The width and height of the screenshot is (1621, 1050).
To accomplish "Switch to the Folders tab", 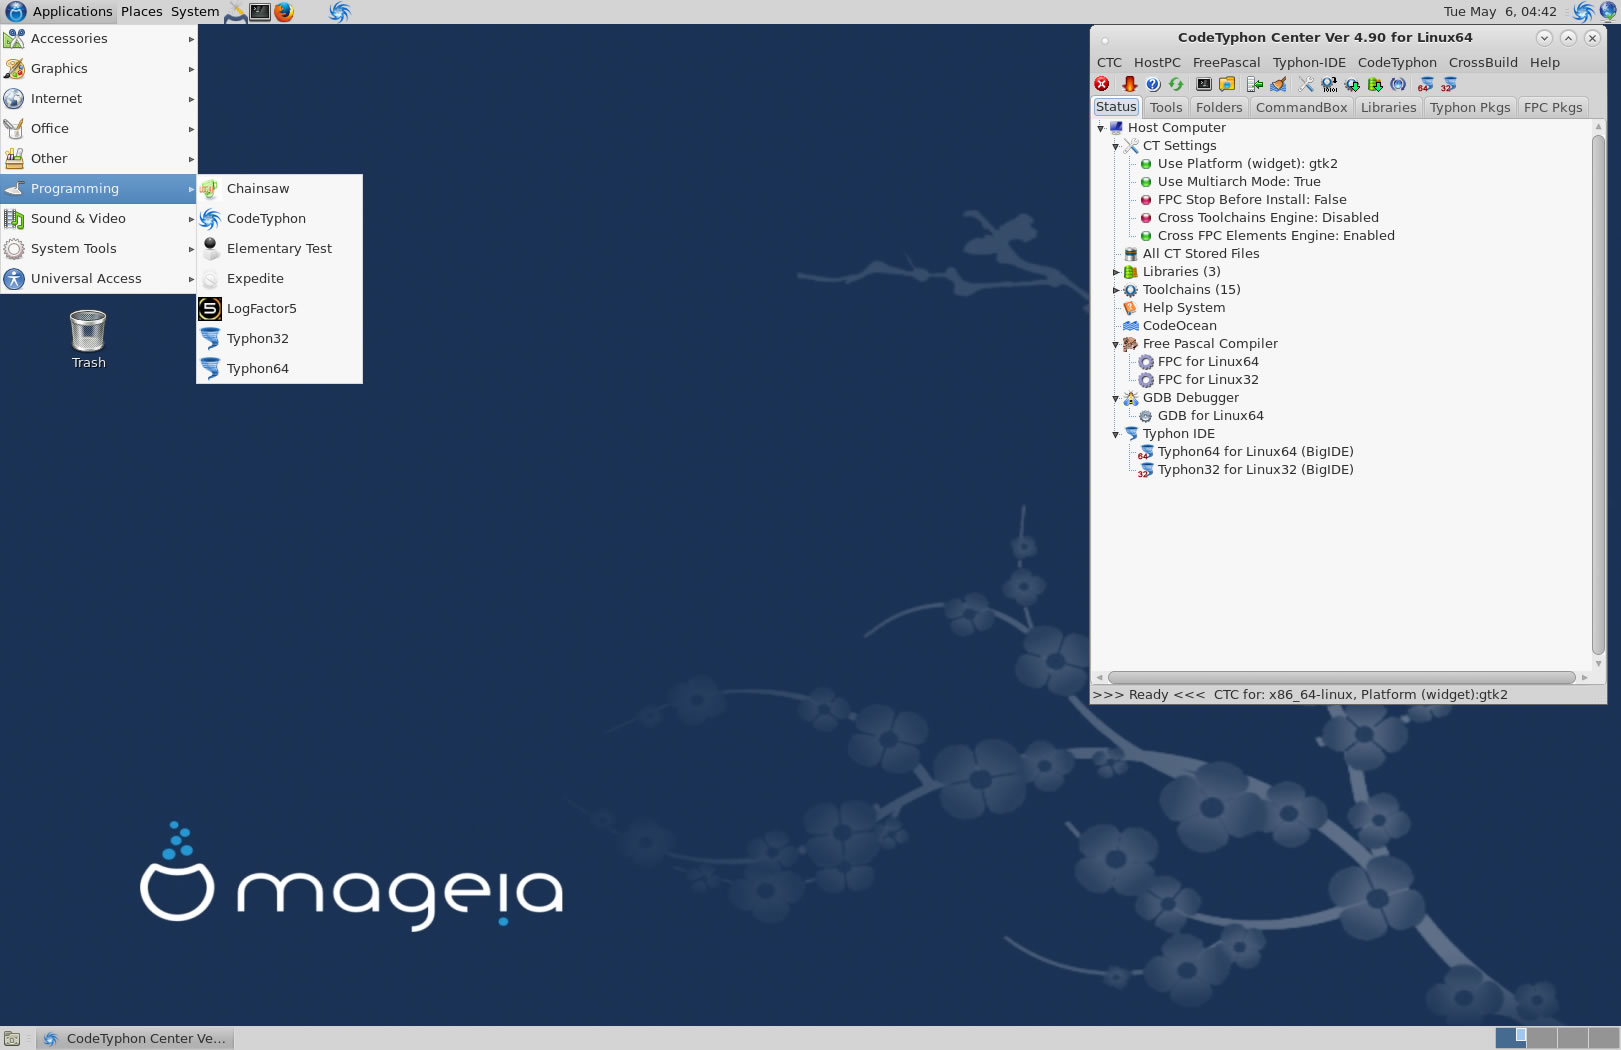I will [1219, 107].
